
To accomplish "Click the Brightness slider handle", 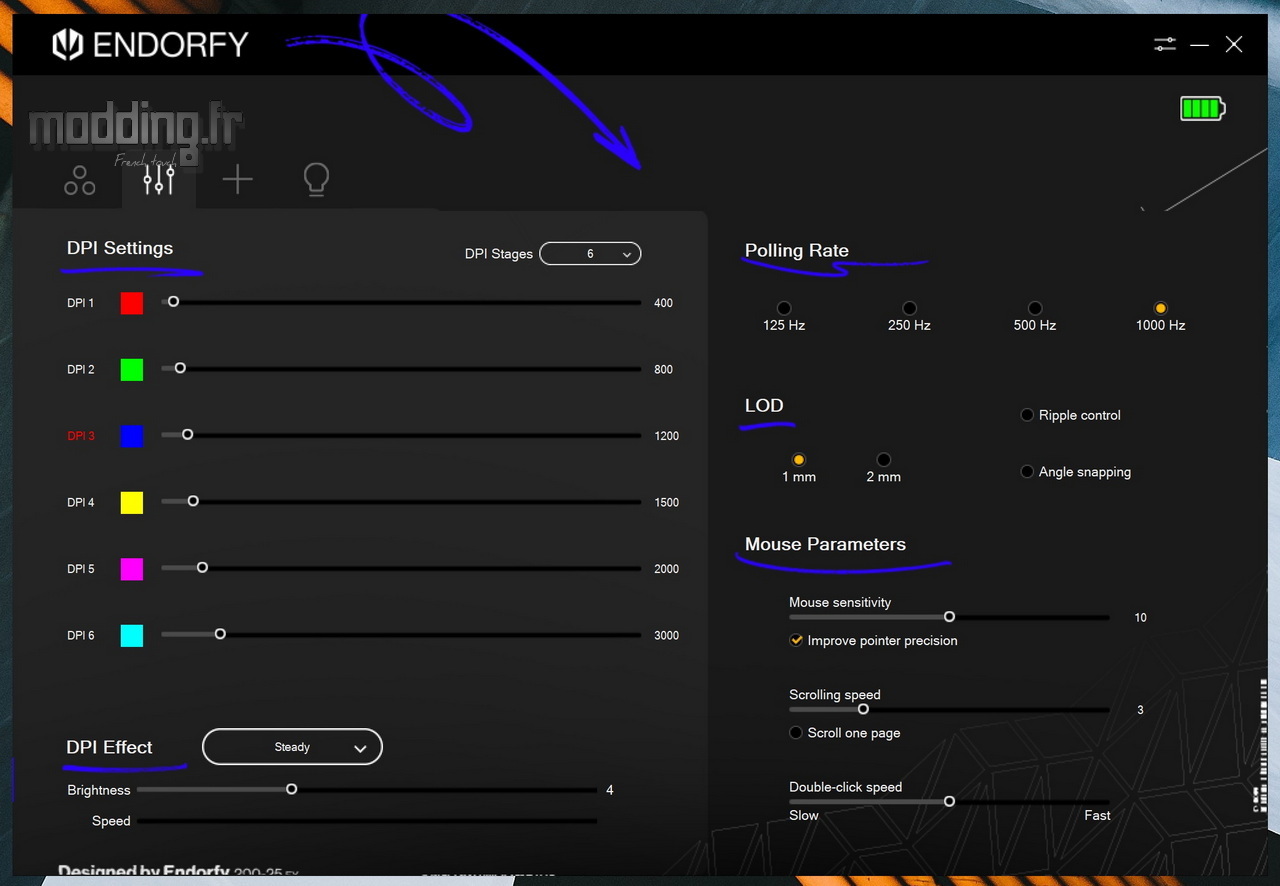I will 292,789.
